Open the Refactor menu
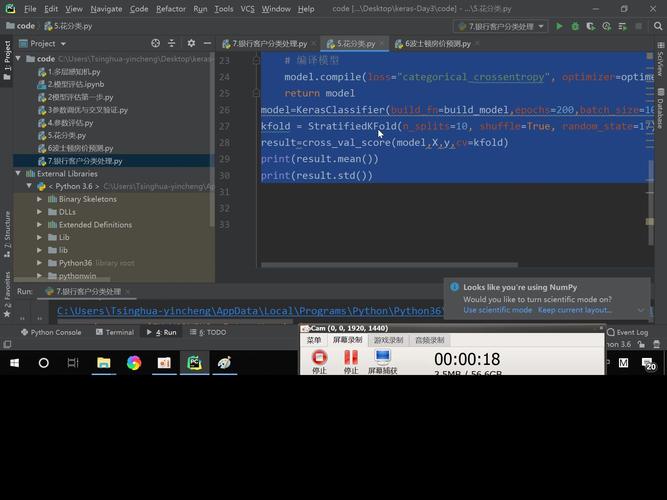Image resolution: width=667 pixels, height=500 pixels. [171, 9]
